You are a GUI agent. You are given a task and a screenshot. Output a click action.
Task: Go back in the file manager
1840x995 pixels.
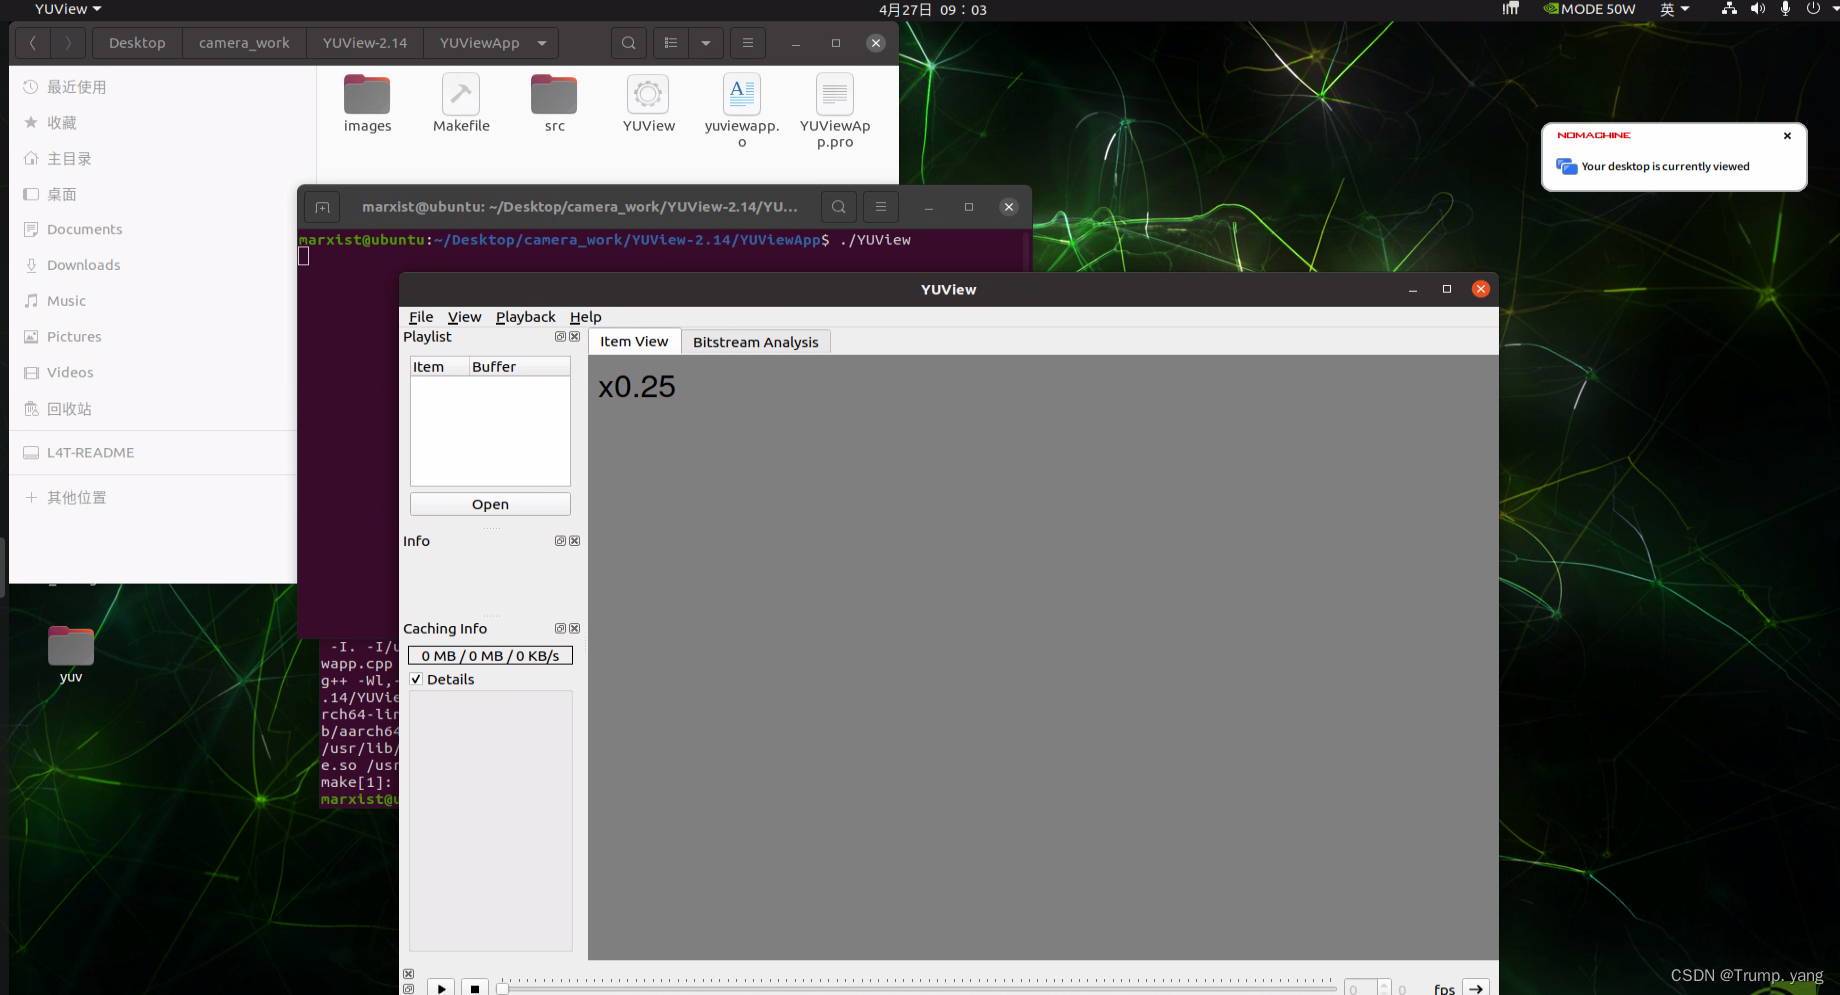point(33,43)
